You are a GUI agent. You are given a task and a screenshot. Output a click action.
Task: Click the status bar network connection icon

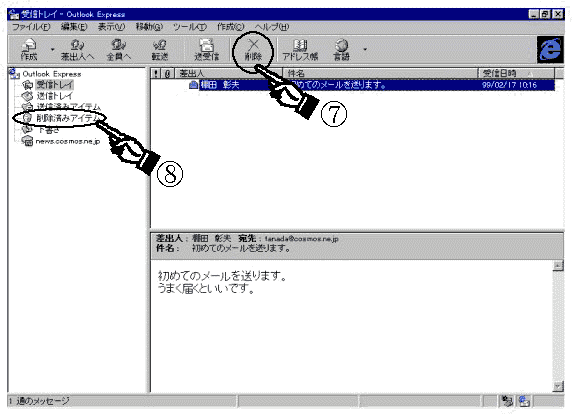point(507,401)
